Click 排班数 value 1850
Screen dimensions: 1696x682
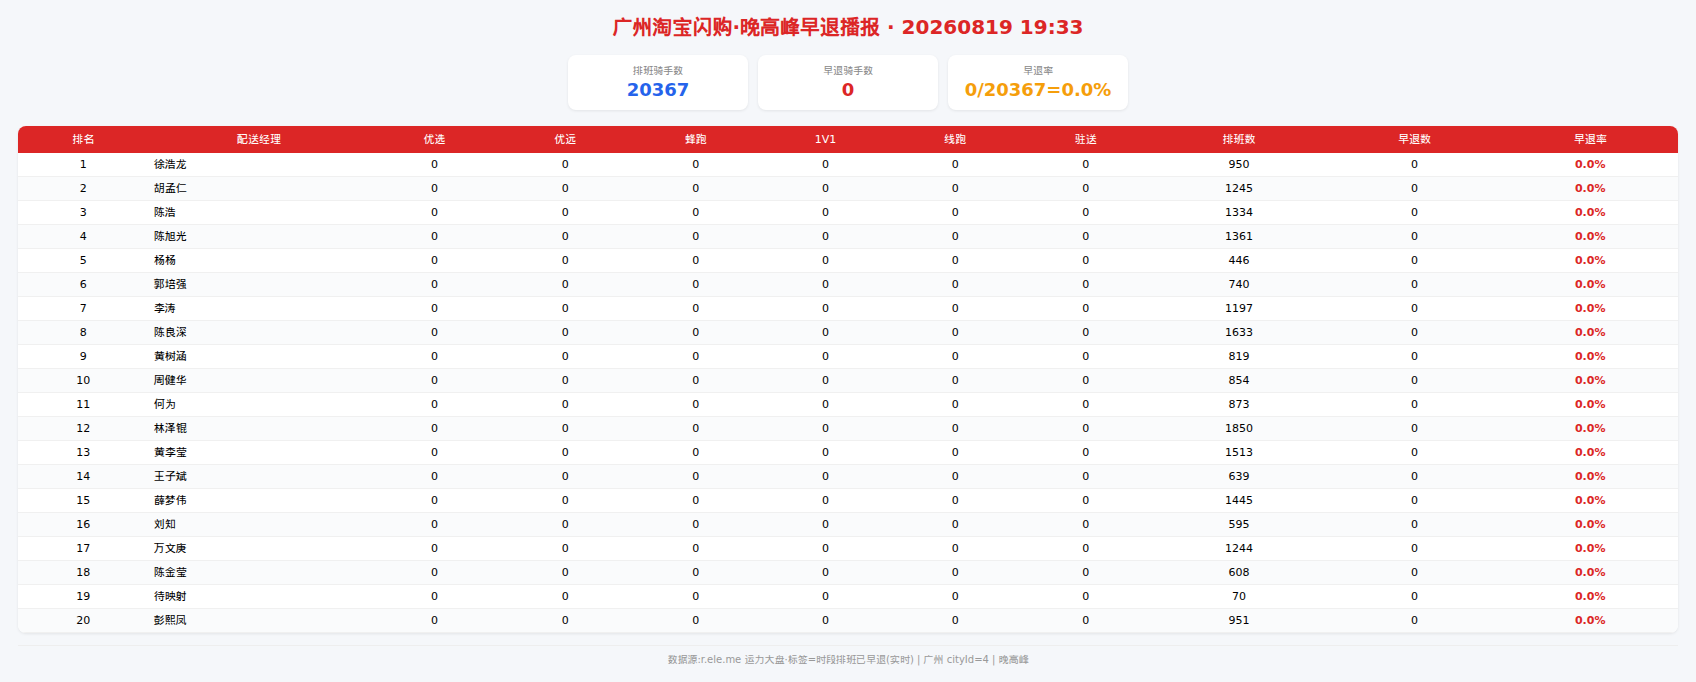click(x=1239, y=428)
